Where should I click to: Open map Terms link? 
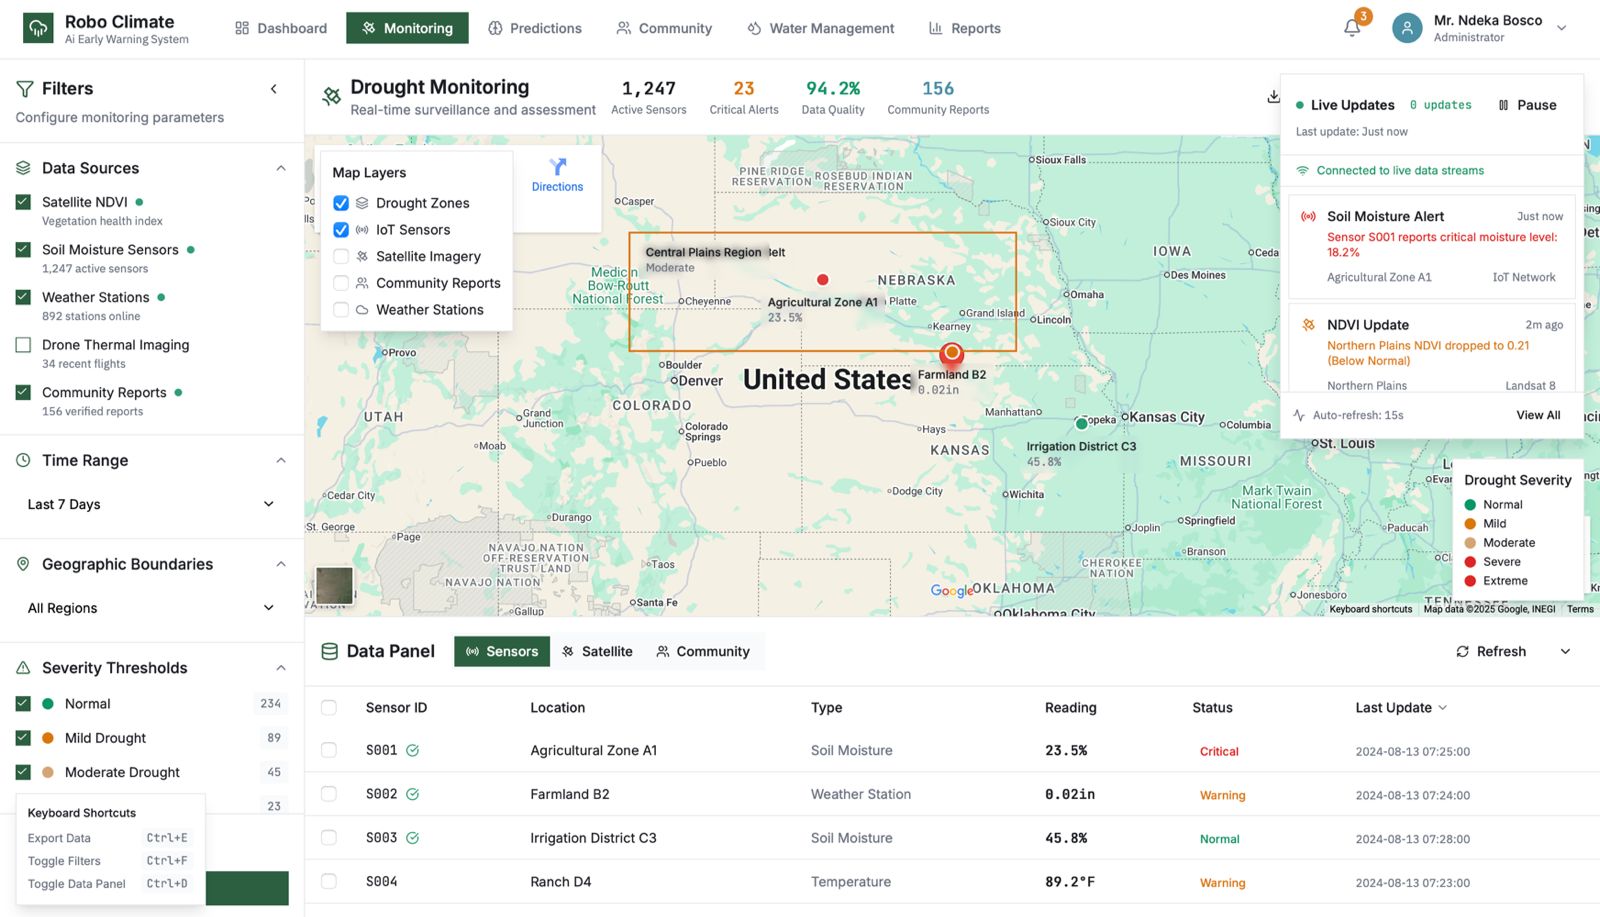[1580, 609]
